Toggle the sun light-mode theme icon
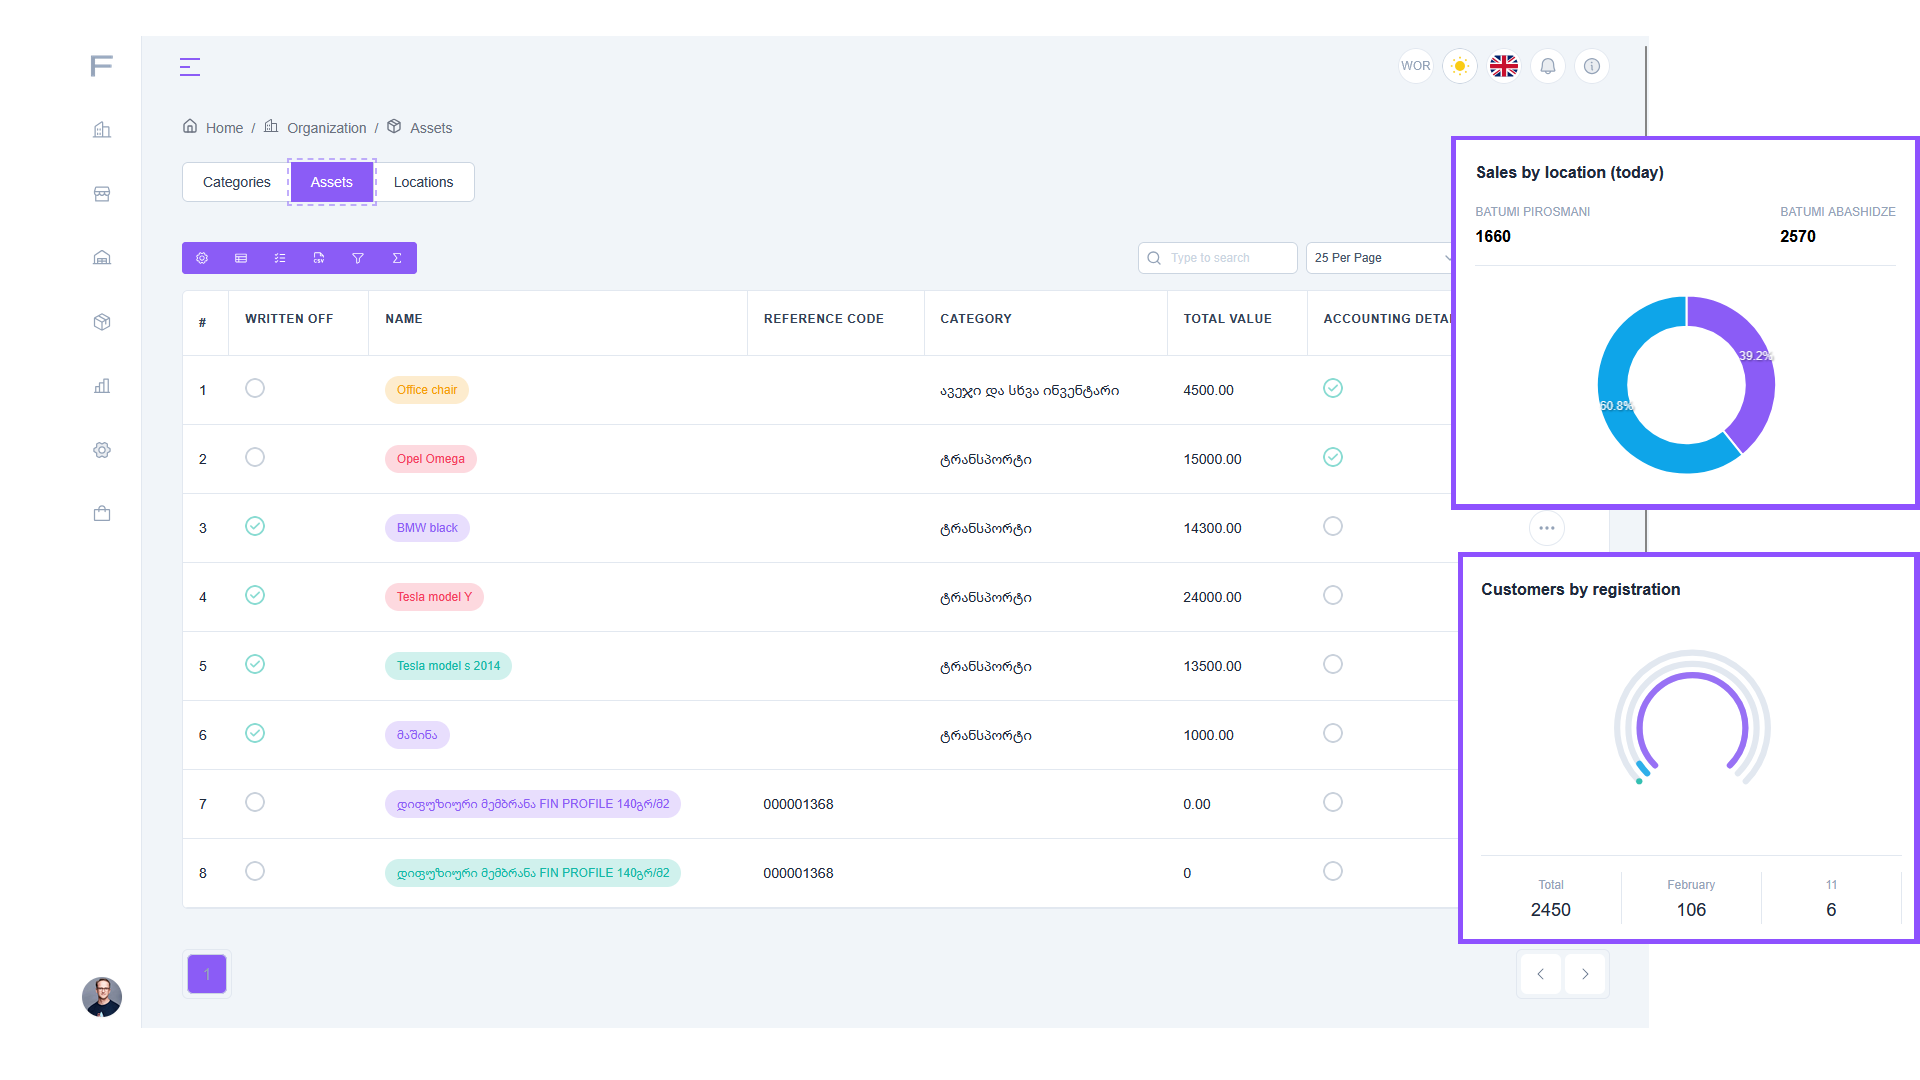This screenshot has width=1920, height=1080. pyautogui.click(x=1460, y=66)
